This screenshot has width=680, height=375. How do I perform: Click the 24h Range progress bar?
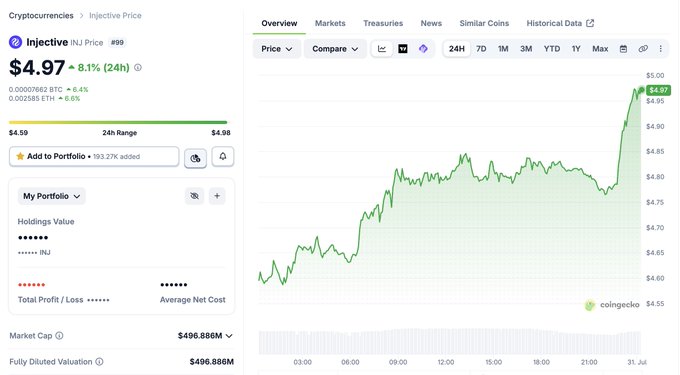[118, 122]
